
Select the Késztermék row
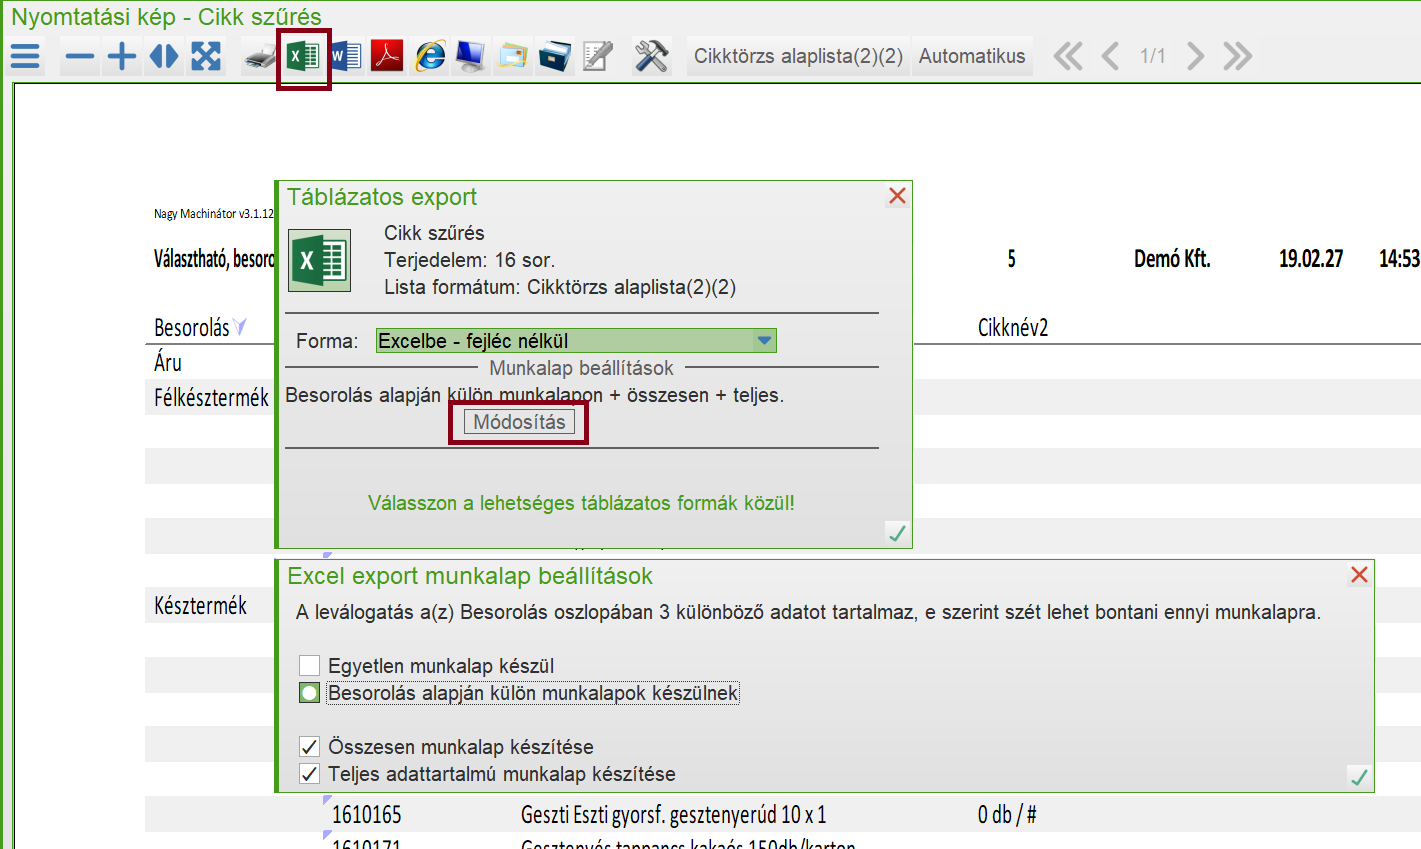200,605
